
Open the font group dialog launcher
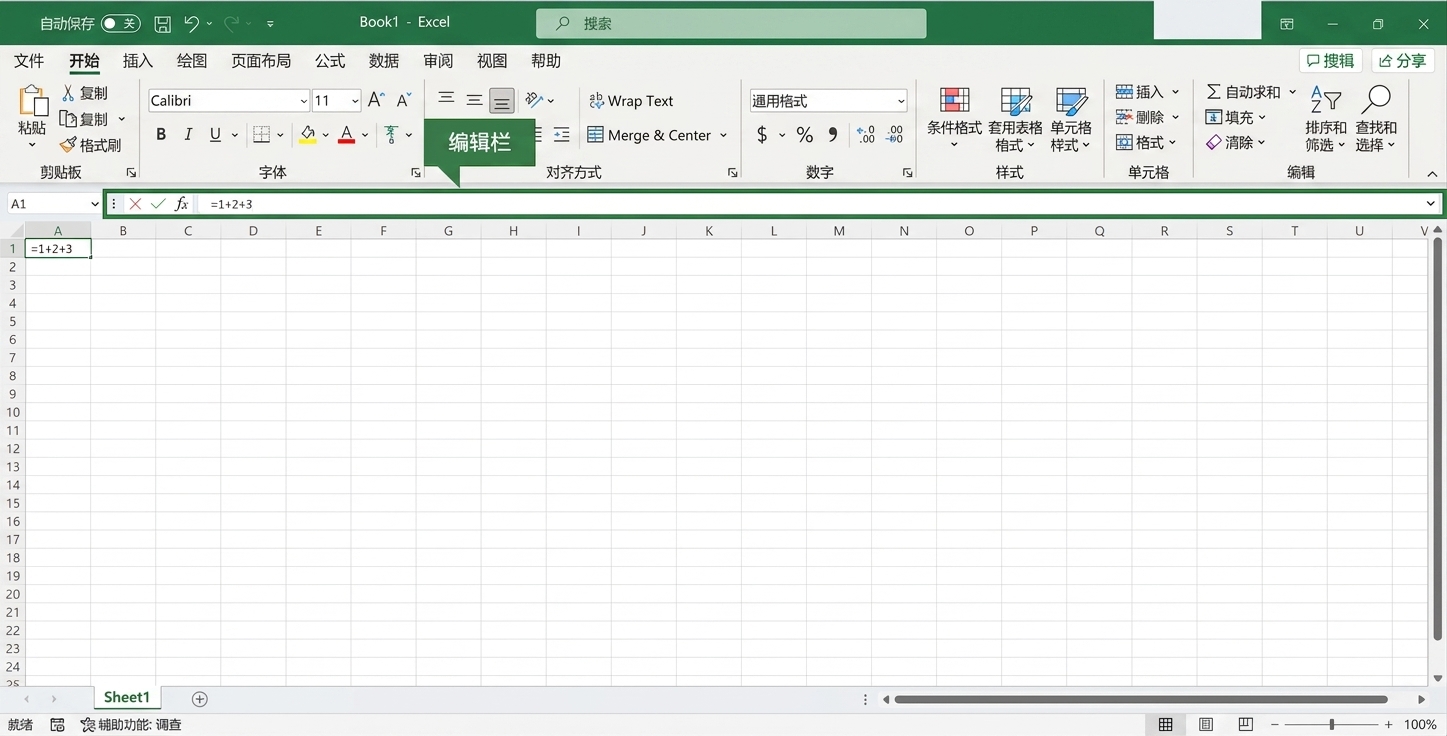point(416,173)
